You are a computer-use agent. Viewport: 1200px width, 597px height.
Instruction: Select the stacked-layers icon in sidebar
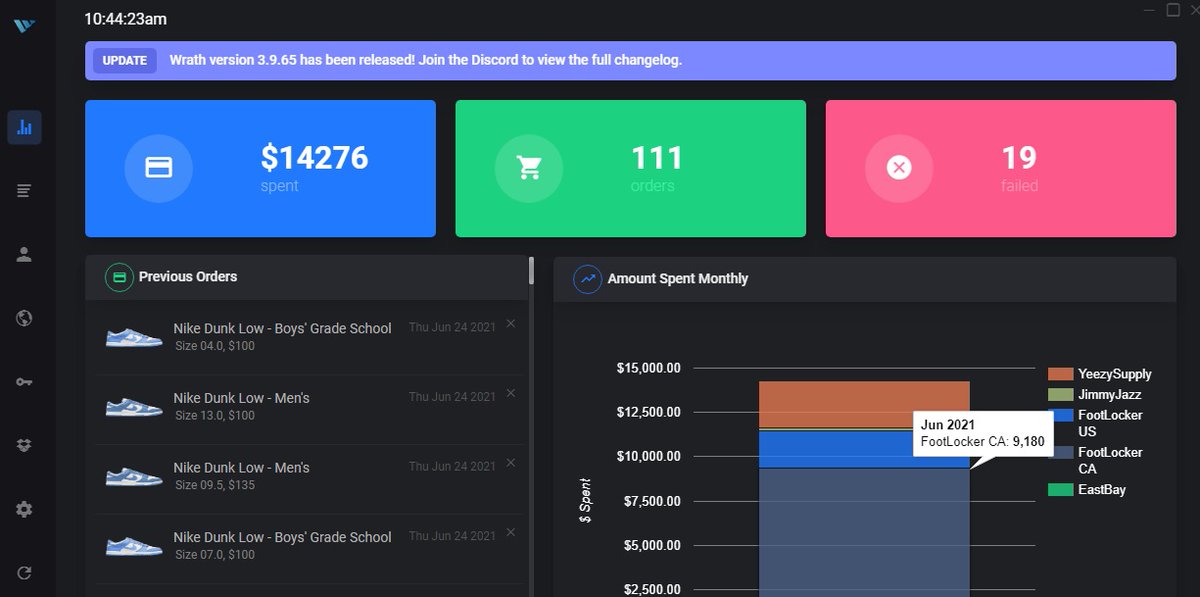pos(24,445)
